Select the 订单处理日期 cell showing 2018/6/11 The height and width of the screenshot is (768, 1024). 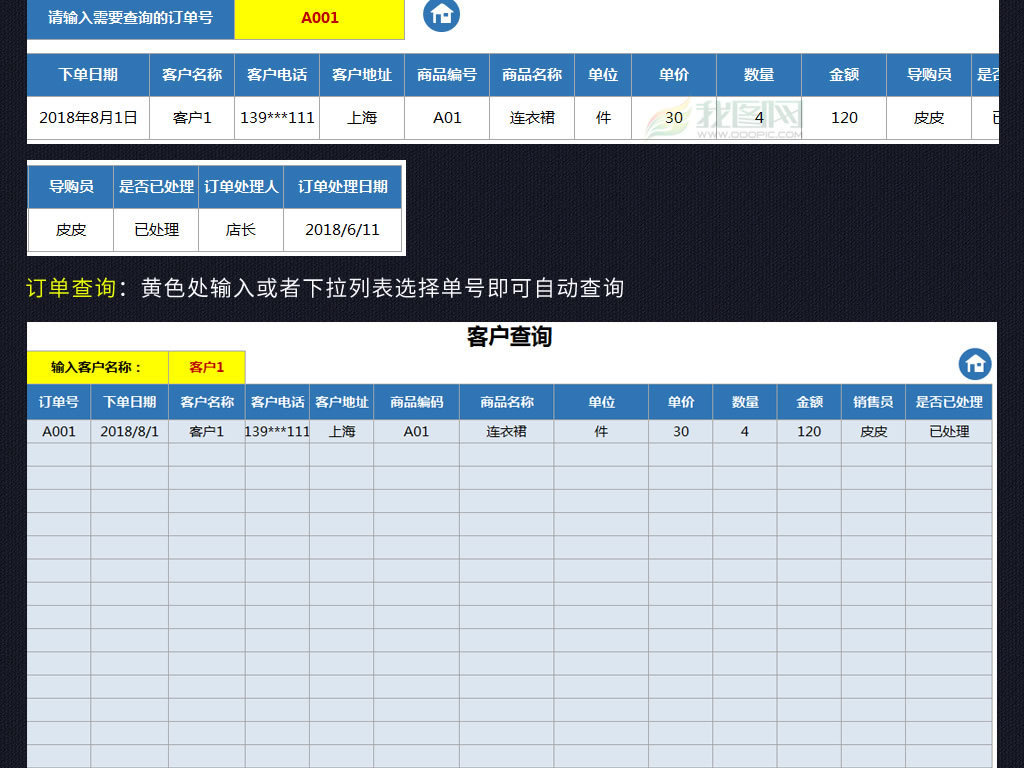[x=343, y=230]
